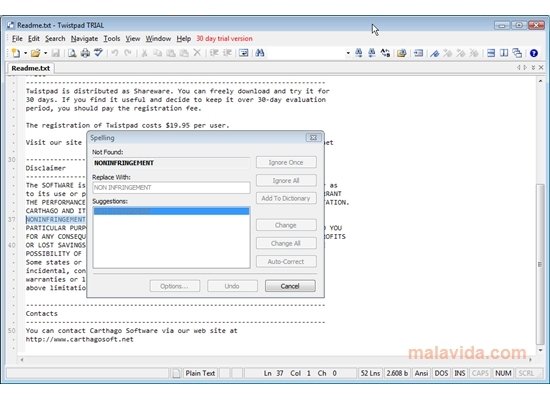Click the tab scroll right arrow

tap(525, 67)
